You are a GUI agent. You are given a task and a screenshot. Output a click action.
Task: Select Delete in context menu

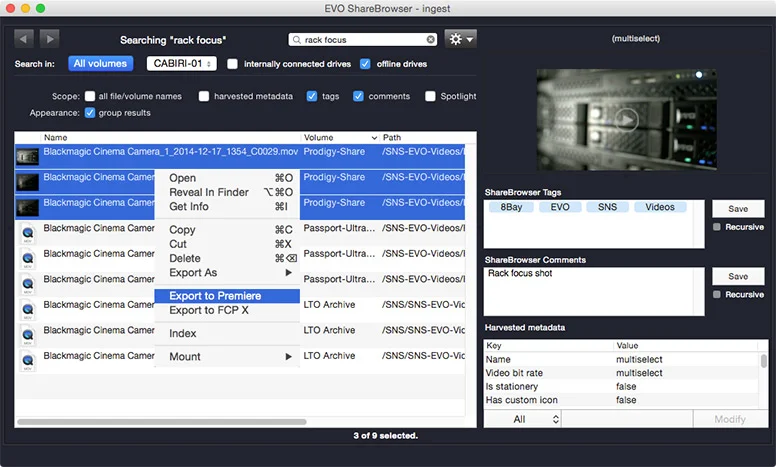click(x=227, y=259)
